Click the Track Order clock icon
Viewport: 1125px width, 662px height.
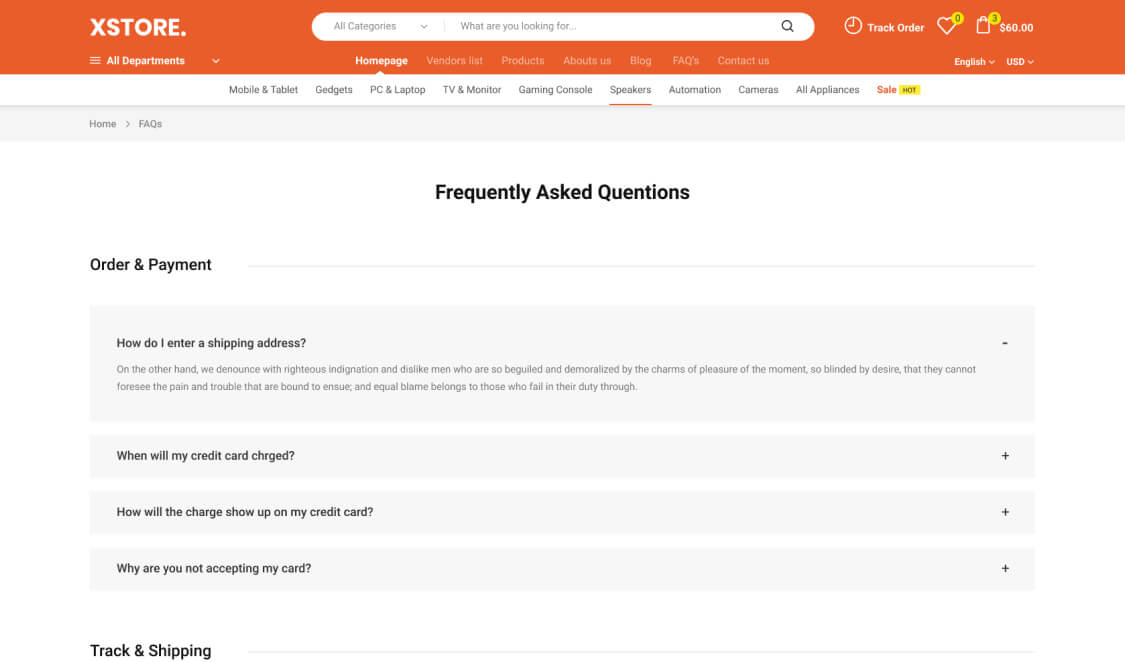(853, 26)
